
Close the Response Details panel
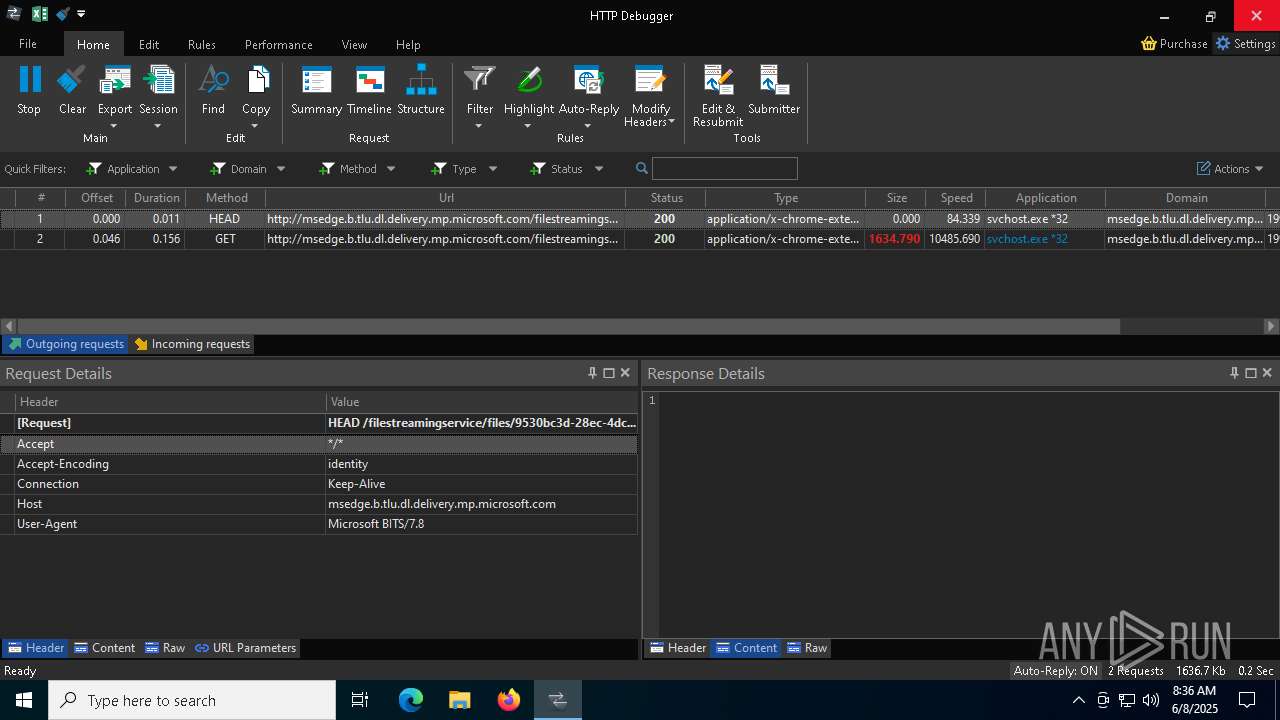click(x=1267, y=373)
